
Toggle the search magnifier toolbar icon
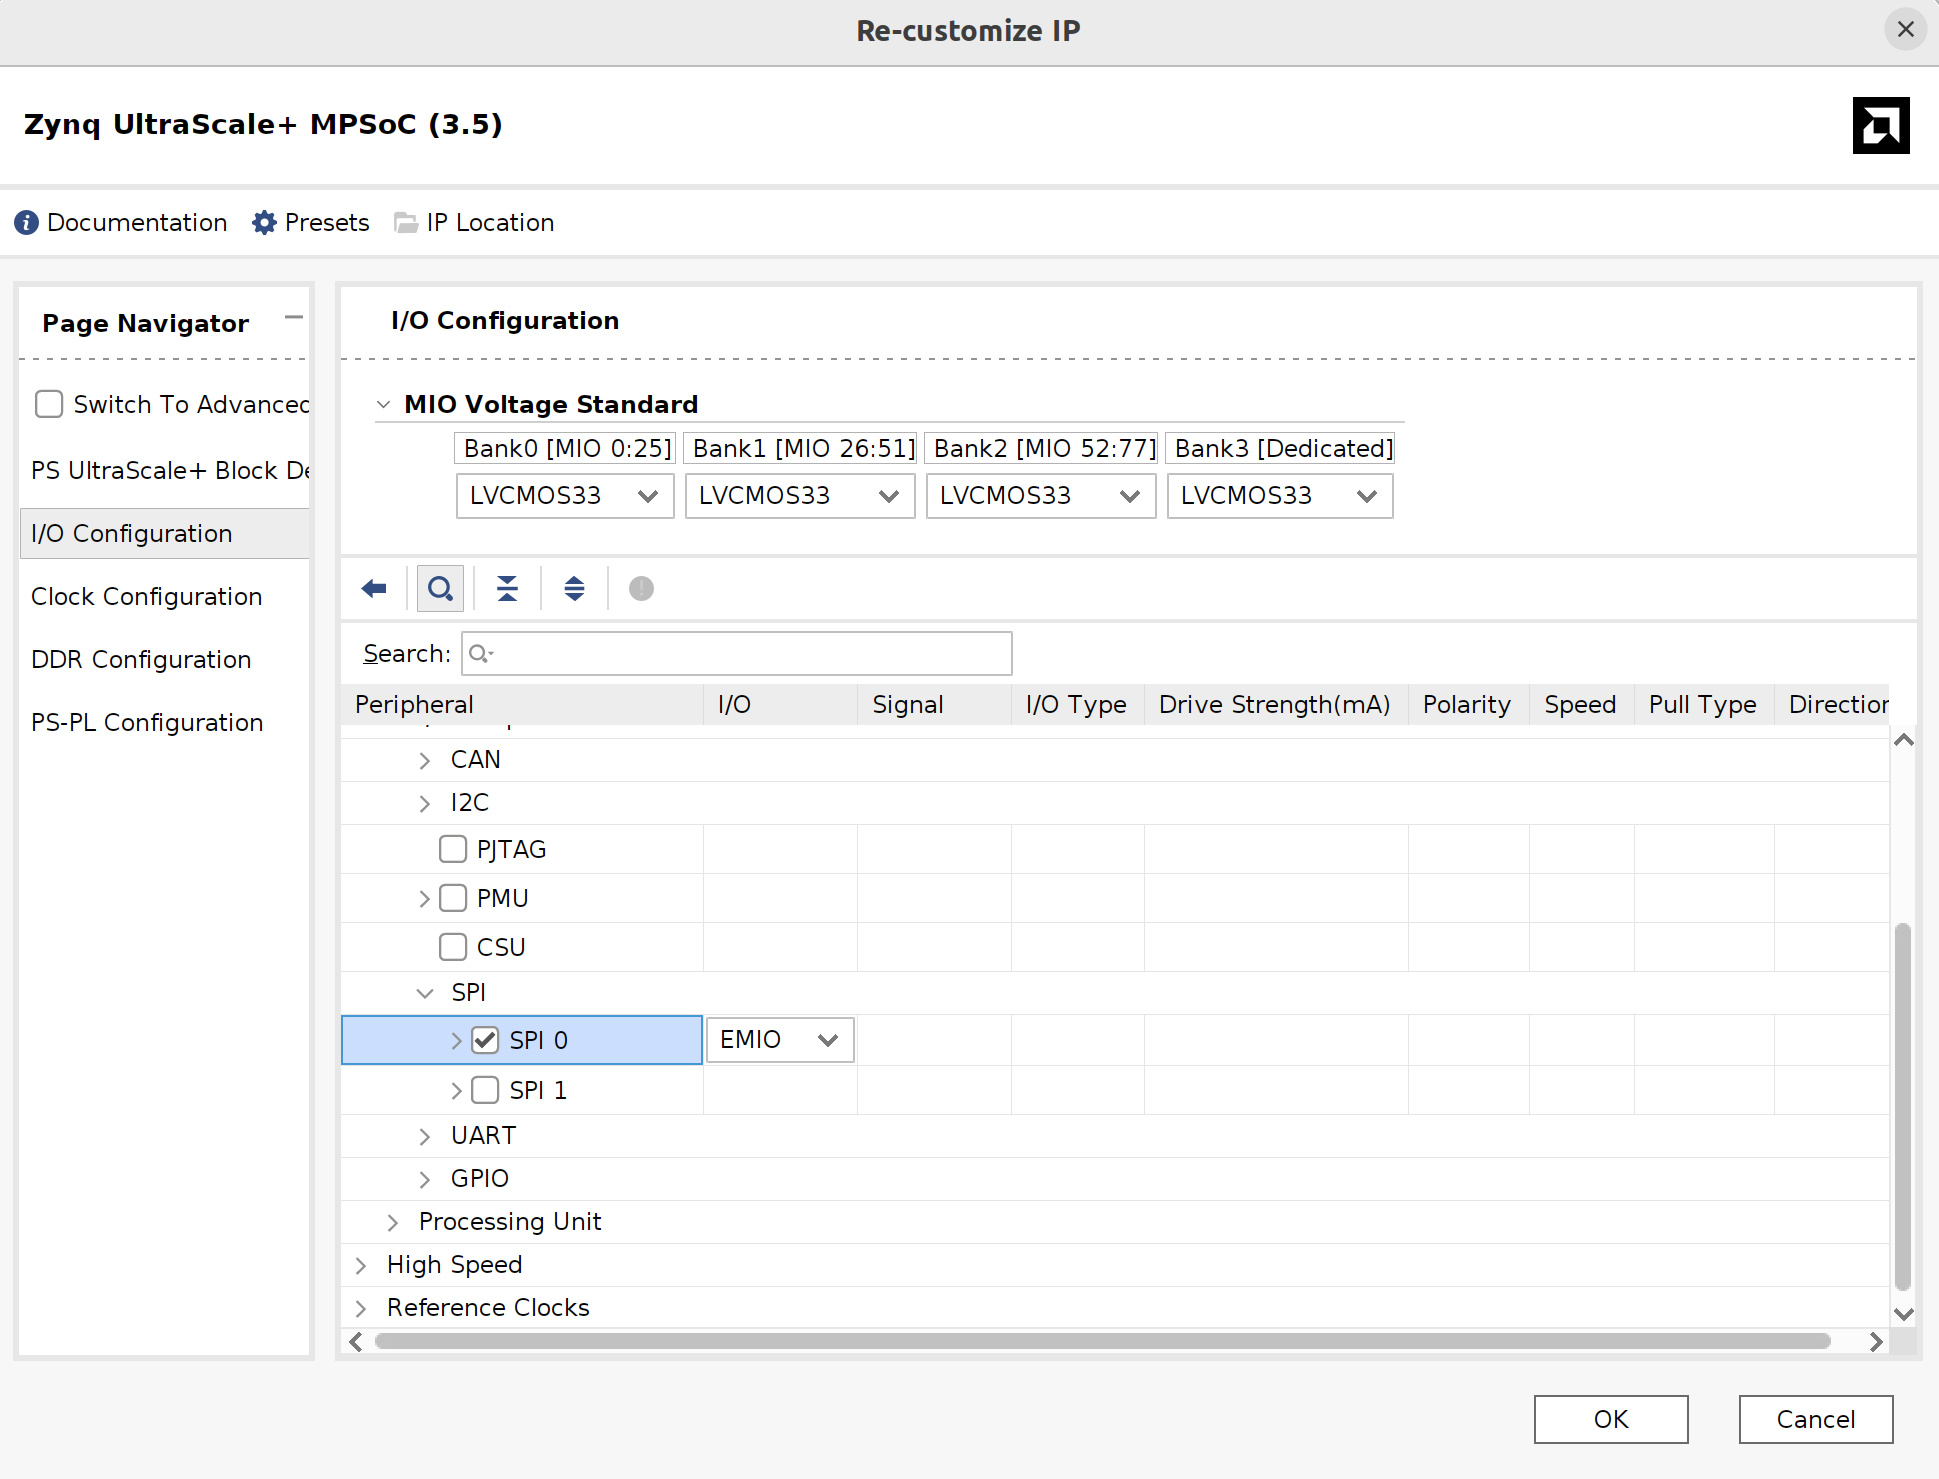click(440, 588)
